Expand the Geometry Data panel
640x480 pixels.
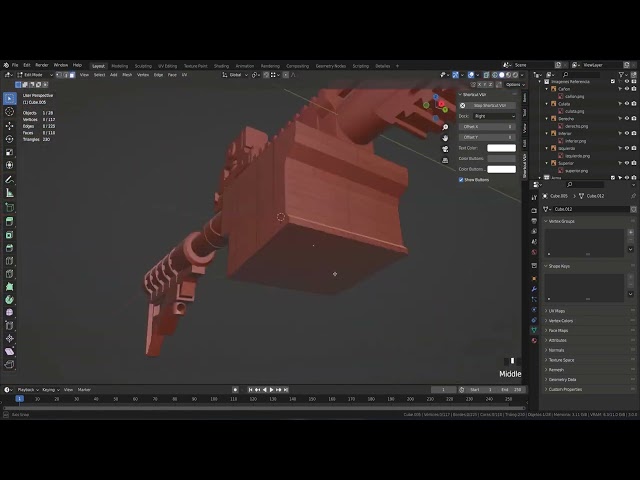(562, 380)
